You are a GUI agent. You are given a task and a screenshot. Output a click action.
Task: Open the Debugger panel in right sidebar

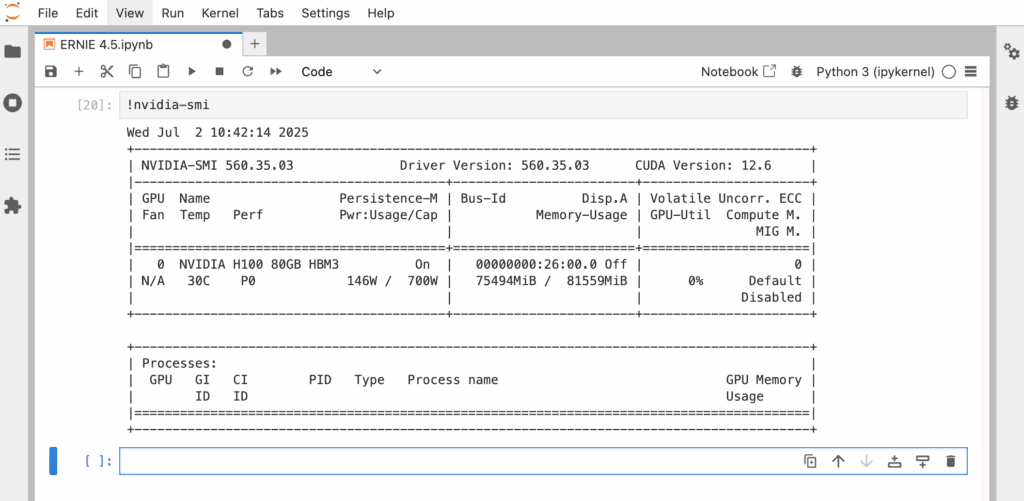click(x=1011, y=103)
